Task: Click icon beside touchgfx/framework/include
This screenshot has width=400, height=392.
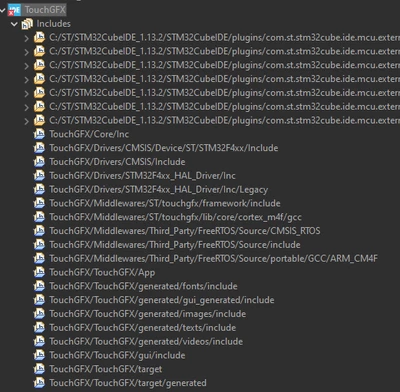Action: tap(39, 203)
